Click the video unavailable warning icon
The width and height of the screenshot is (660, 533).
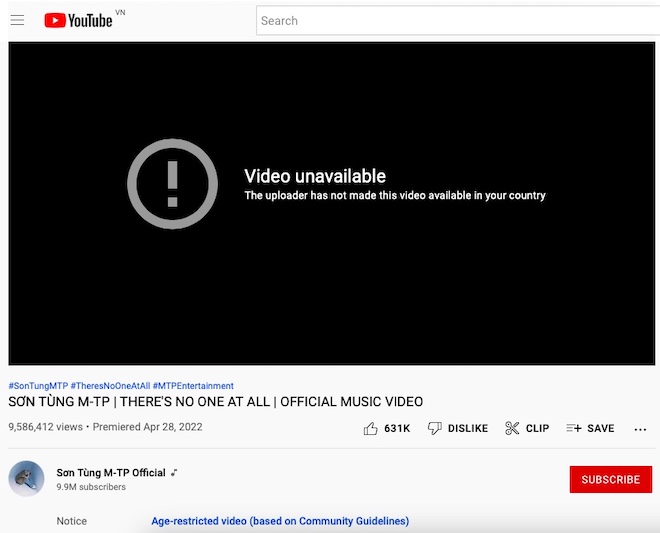coord(173,184)
